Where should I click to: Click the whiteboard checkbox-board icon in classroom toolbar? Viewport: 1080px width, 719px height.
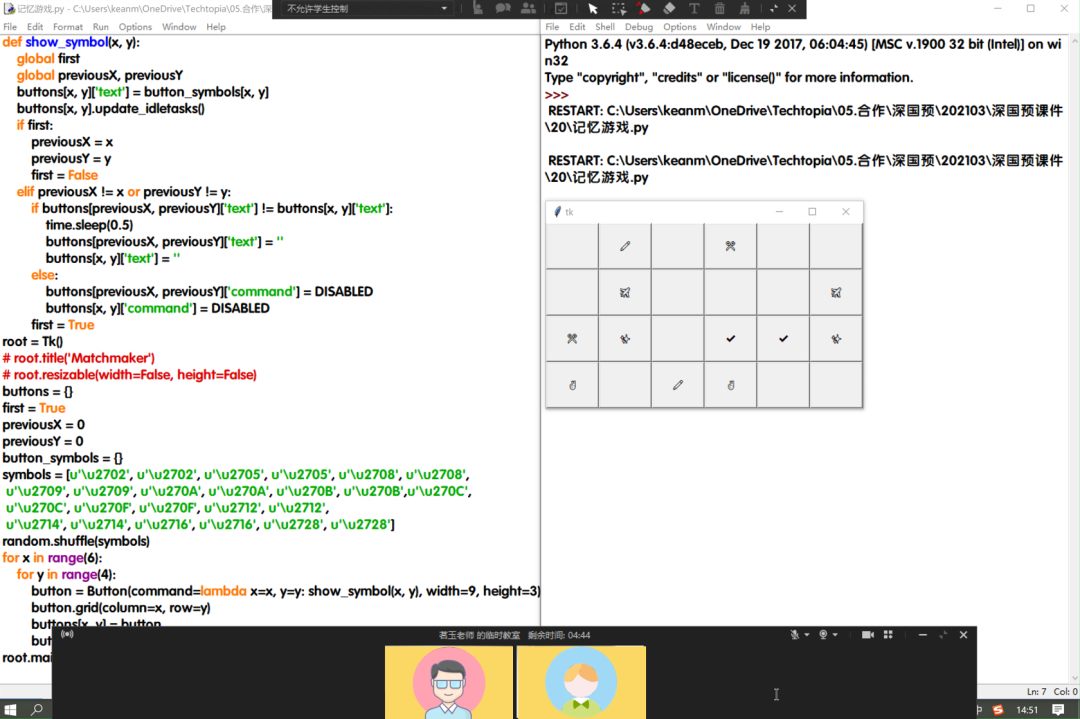[561, 8]
